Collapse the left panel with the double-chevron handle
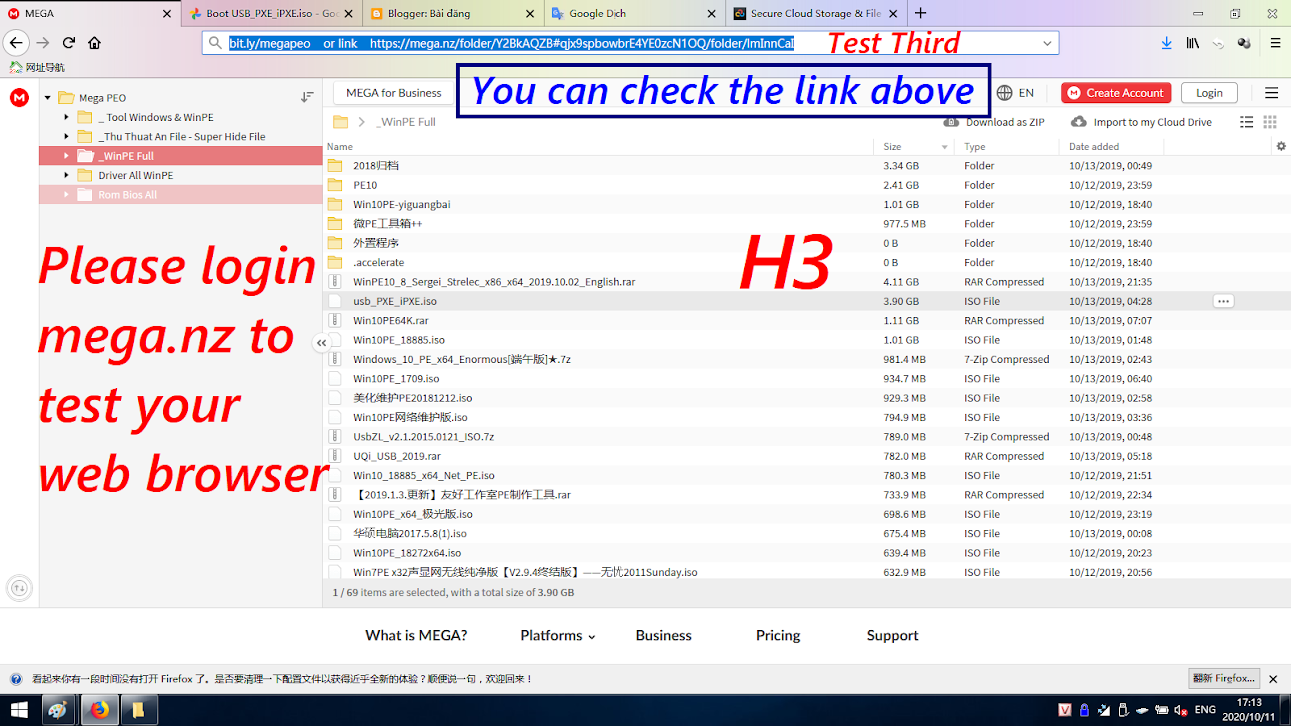Screen dimensions: 1291x726 tap(321, 343)
